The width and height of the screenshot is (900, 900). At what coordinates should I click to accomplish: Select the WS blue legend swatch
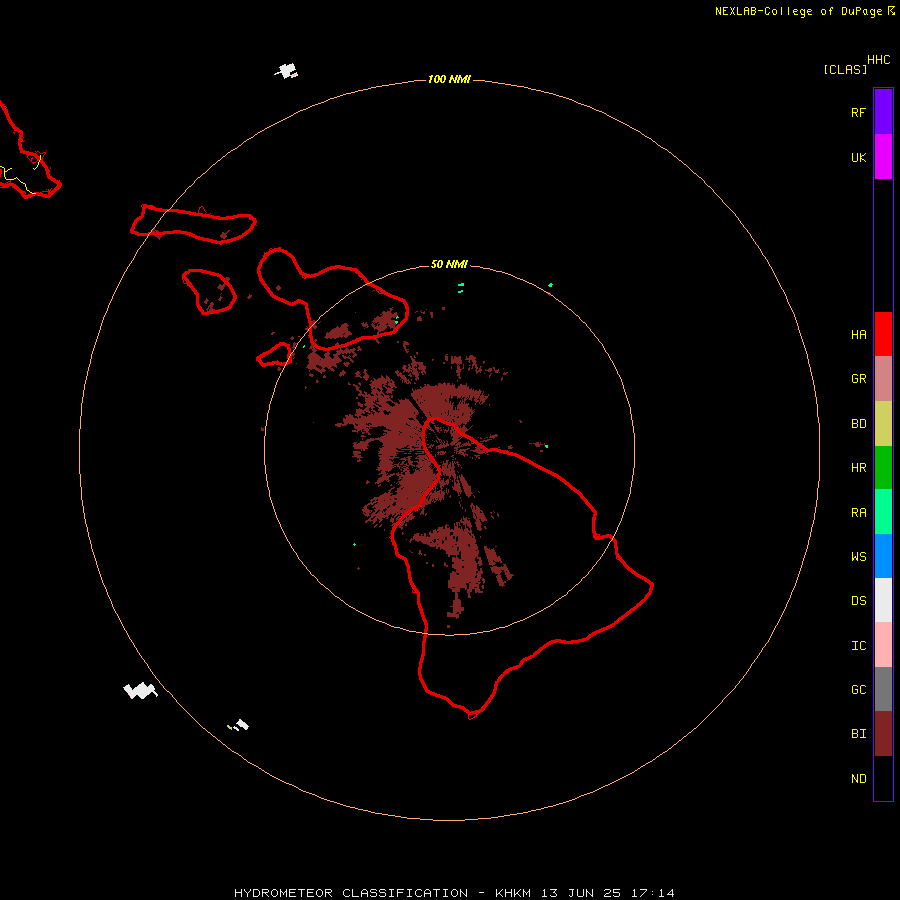click(x=883, y=556)
